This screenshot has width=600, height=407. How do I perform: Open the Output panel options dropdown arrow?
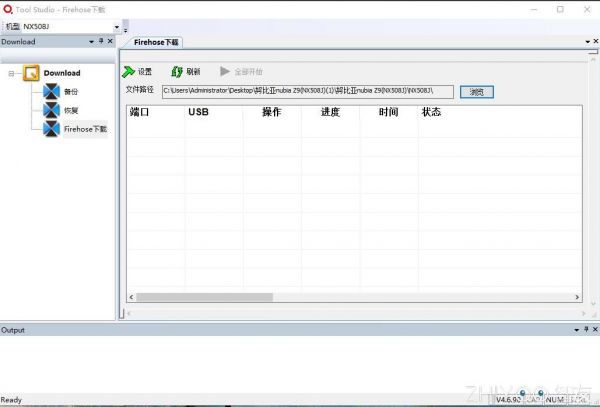point(575,329)
